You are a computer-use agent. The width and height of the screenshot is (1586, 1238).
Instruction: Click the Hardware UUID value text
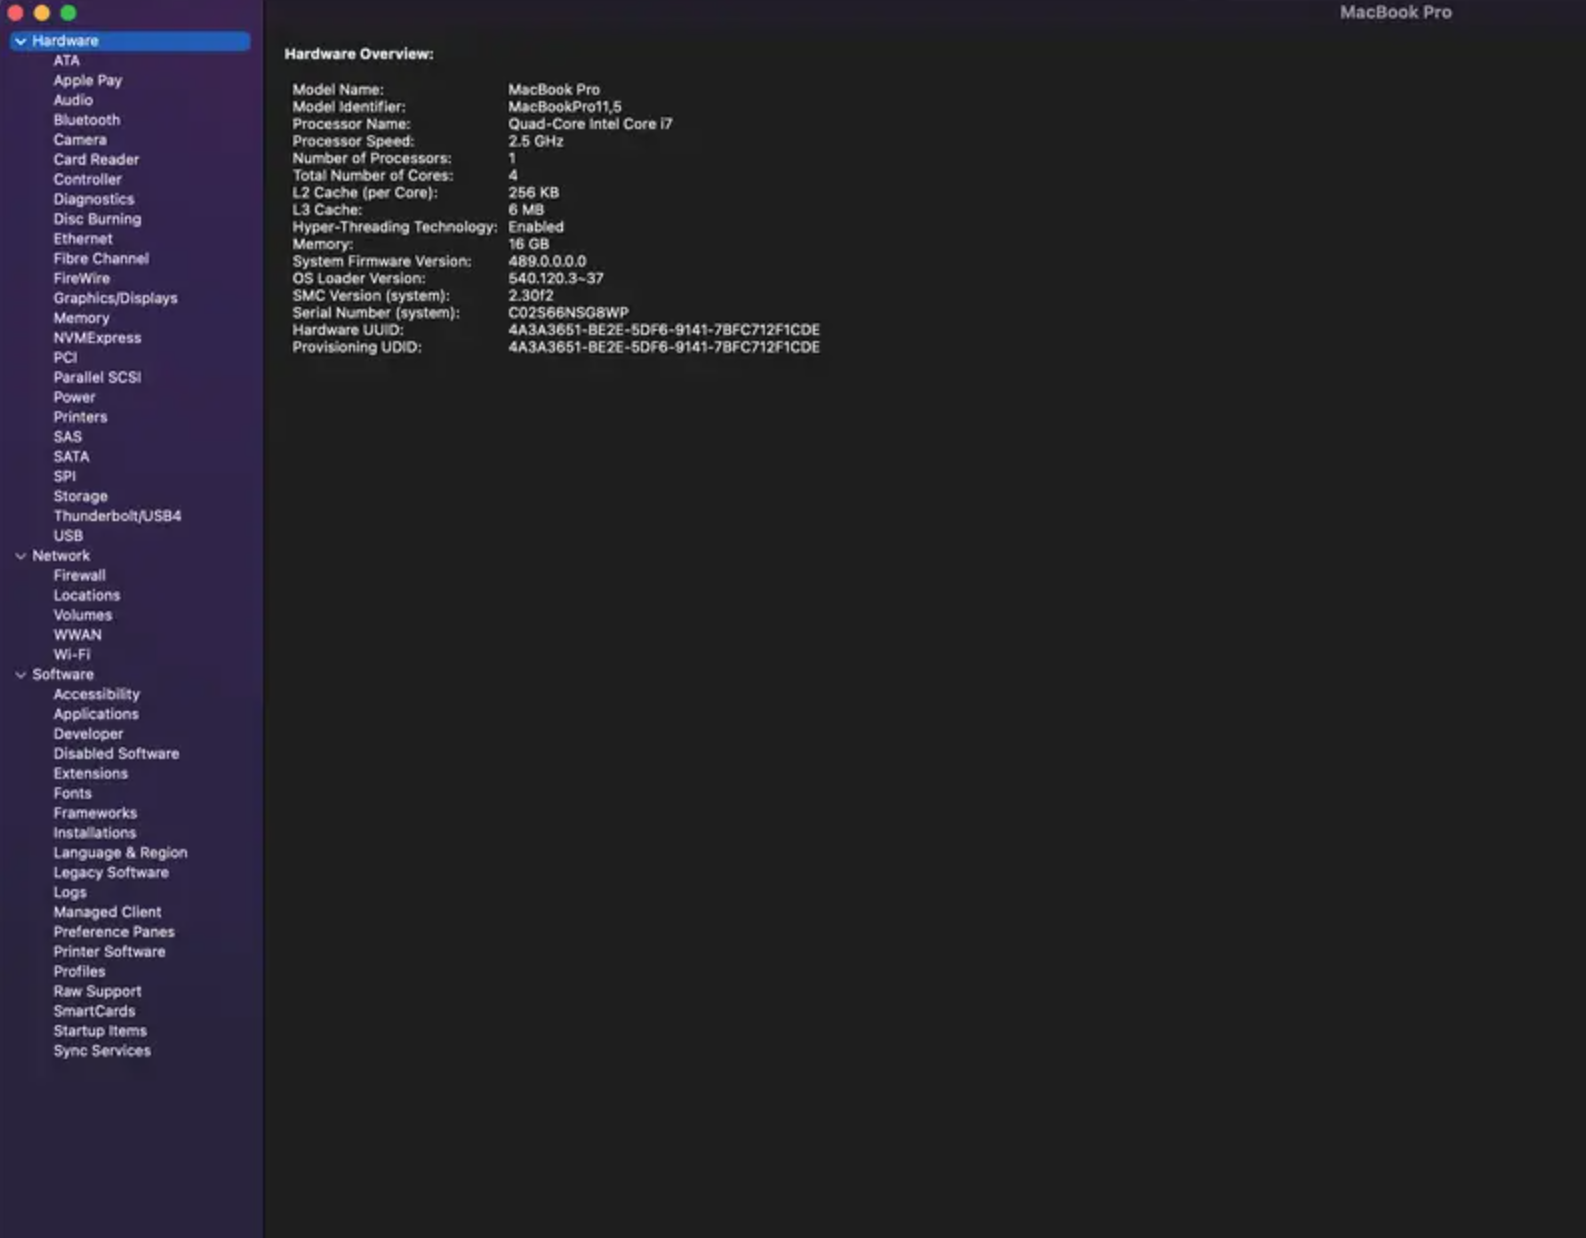663,330
